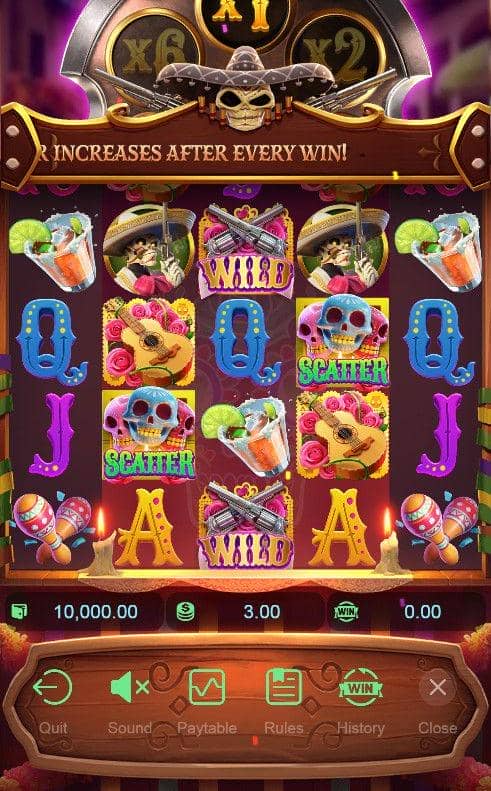
Task: Click the x6 multiplier badge
Action: (152, 51)
